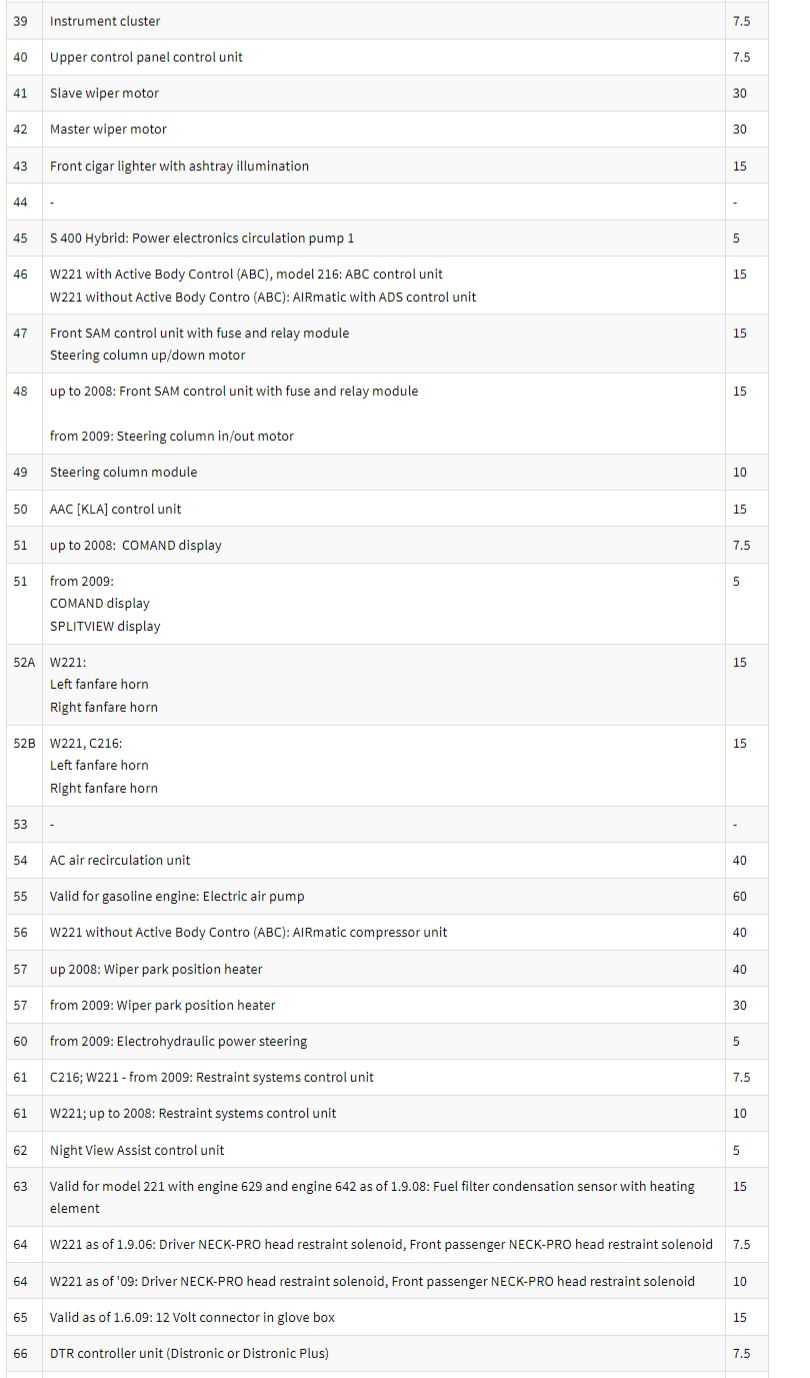Click Steering column module row
The height and width of the screenshot is (1378, 810).
tap(387, 473)
